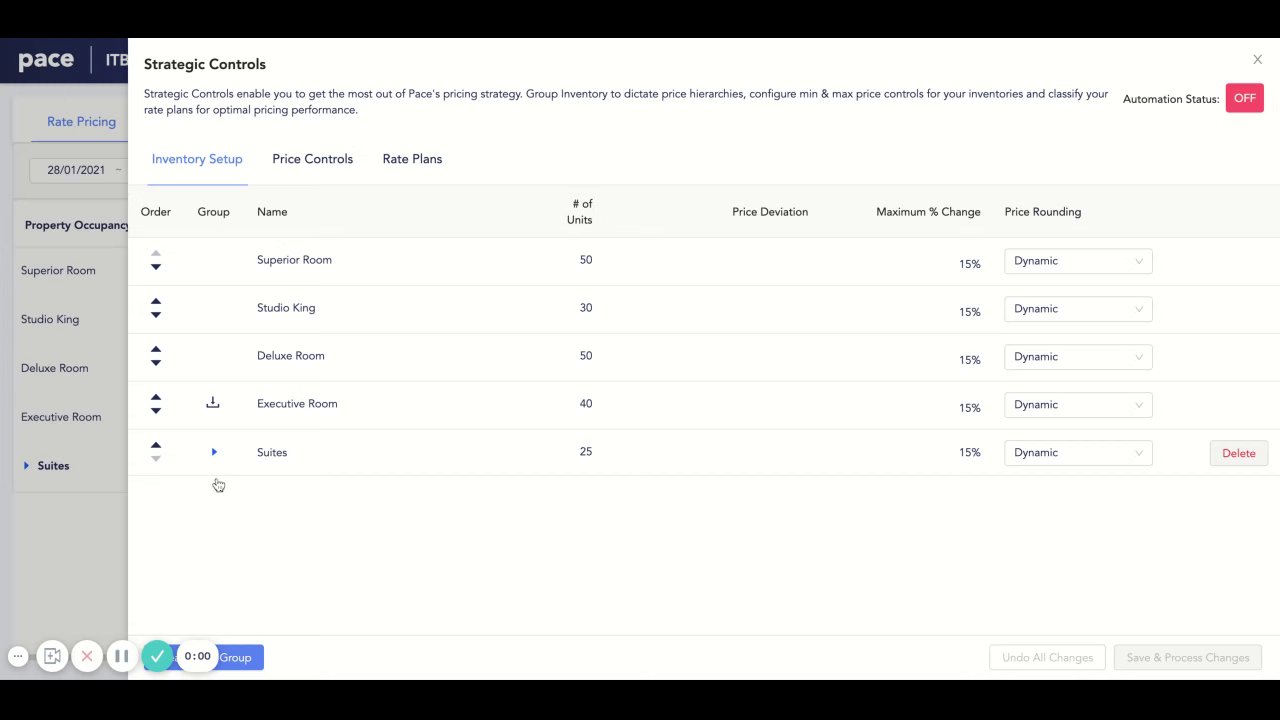This screenshot has width=1280, height=720.
Task: Delete the Suites group
Action: click(1238, 453)
